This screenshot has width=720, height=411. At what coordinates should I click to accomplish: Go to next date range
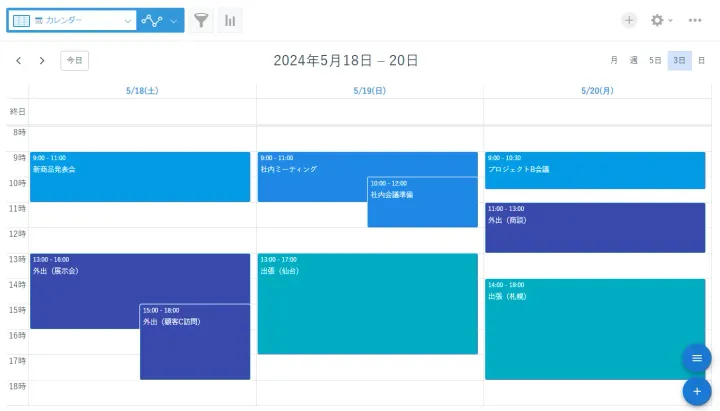click(x=42, y=61)
